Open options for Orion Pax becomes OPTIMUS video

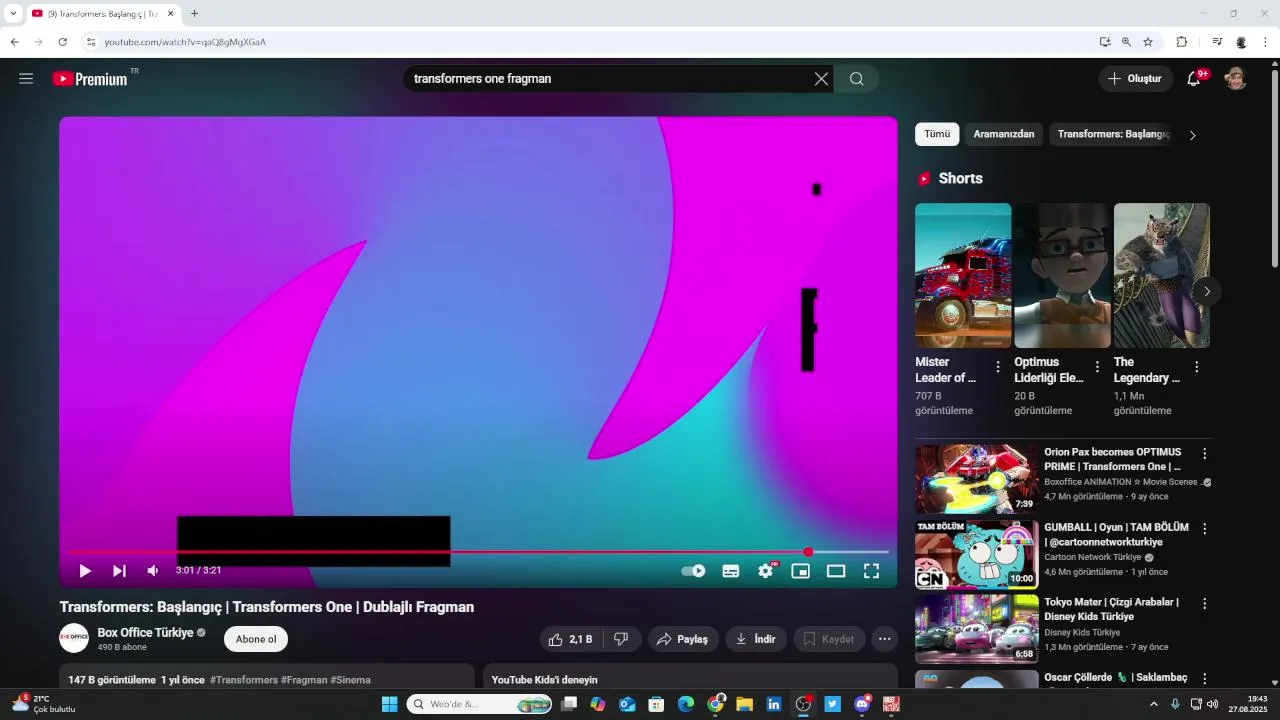[x=1204, y=454]
